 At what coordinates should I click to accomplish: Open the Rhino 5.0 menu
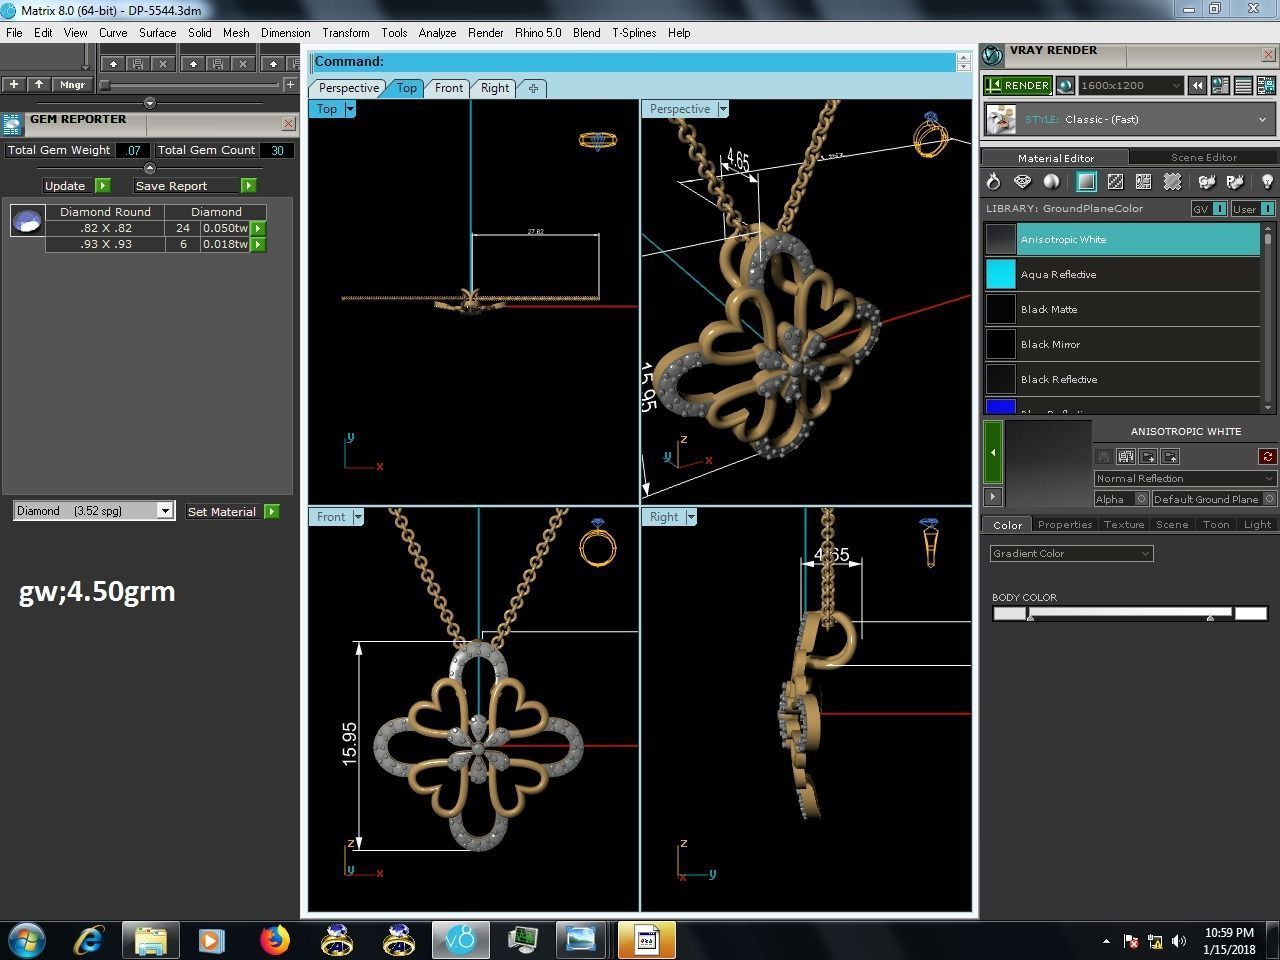pyautogui.click(x=538, y=33)
